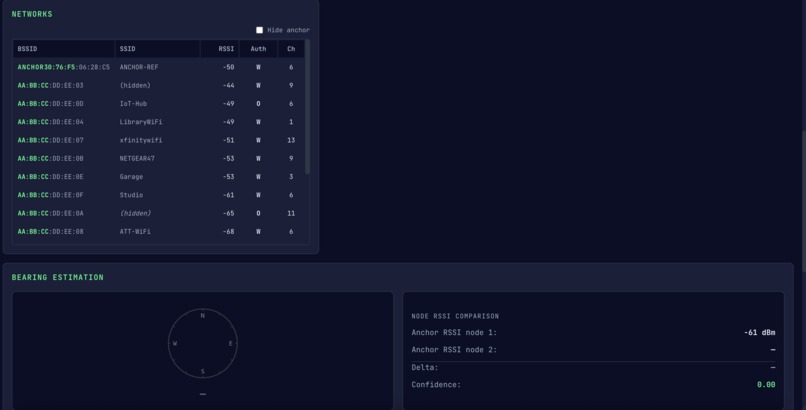The width and height of the screenshot is (806, 410).
Task: Click BSSID AA:BB:CC:DD:EE:0A
Action: [50, 213]
